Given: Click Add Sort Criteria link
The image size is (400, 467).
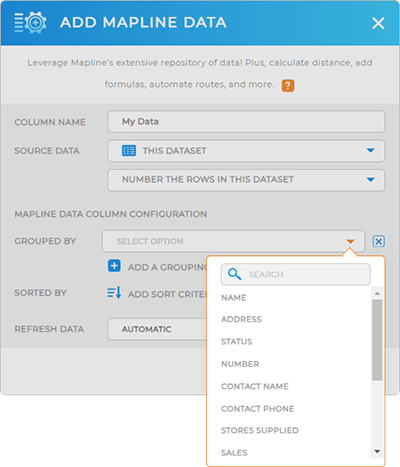Looking at the screenshot, I should [168, 294].
